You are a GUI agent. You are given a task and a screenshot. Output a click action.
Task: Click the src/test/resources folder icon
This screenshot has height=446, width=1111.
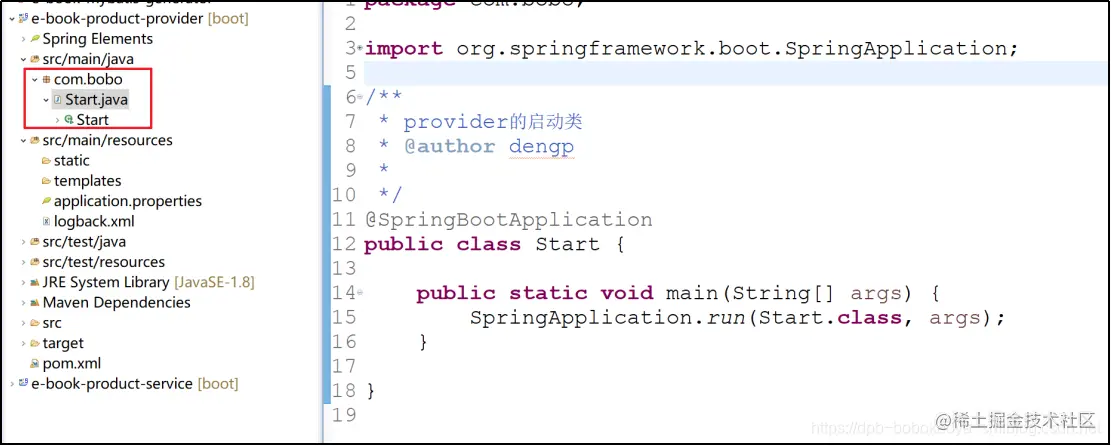[35, 262]
